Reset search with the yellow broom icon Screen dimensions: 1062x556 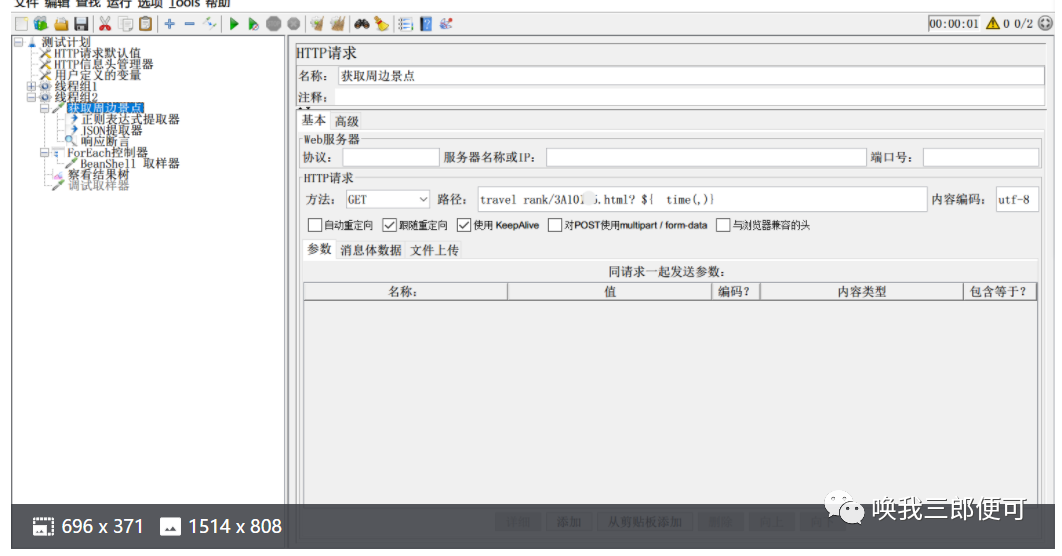click(x=381, y=24)
